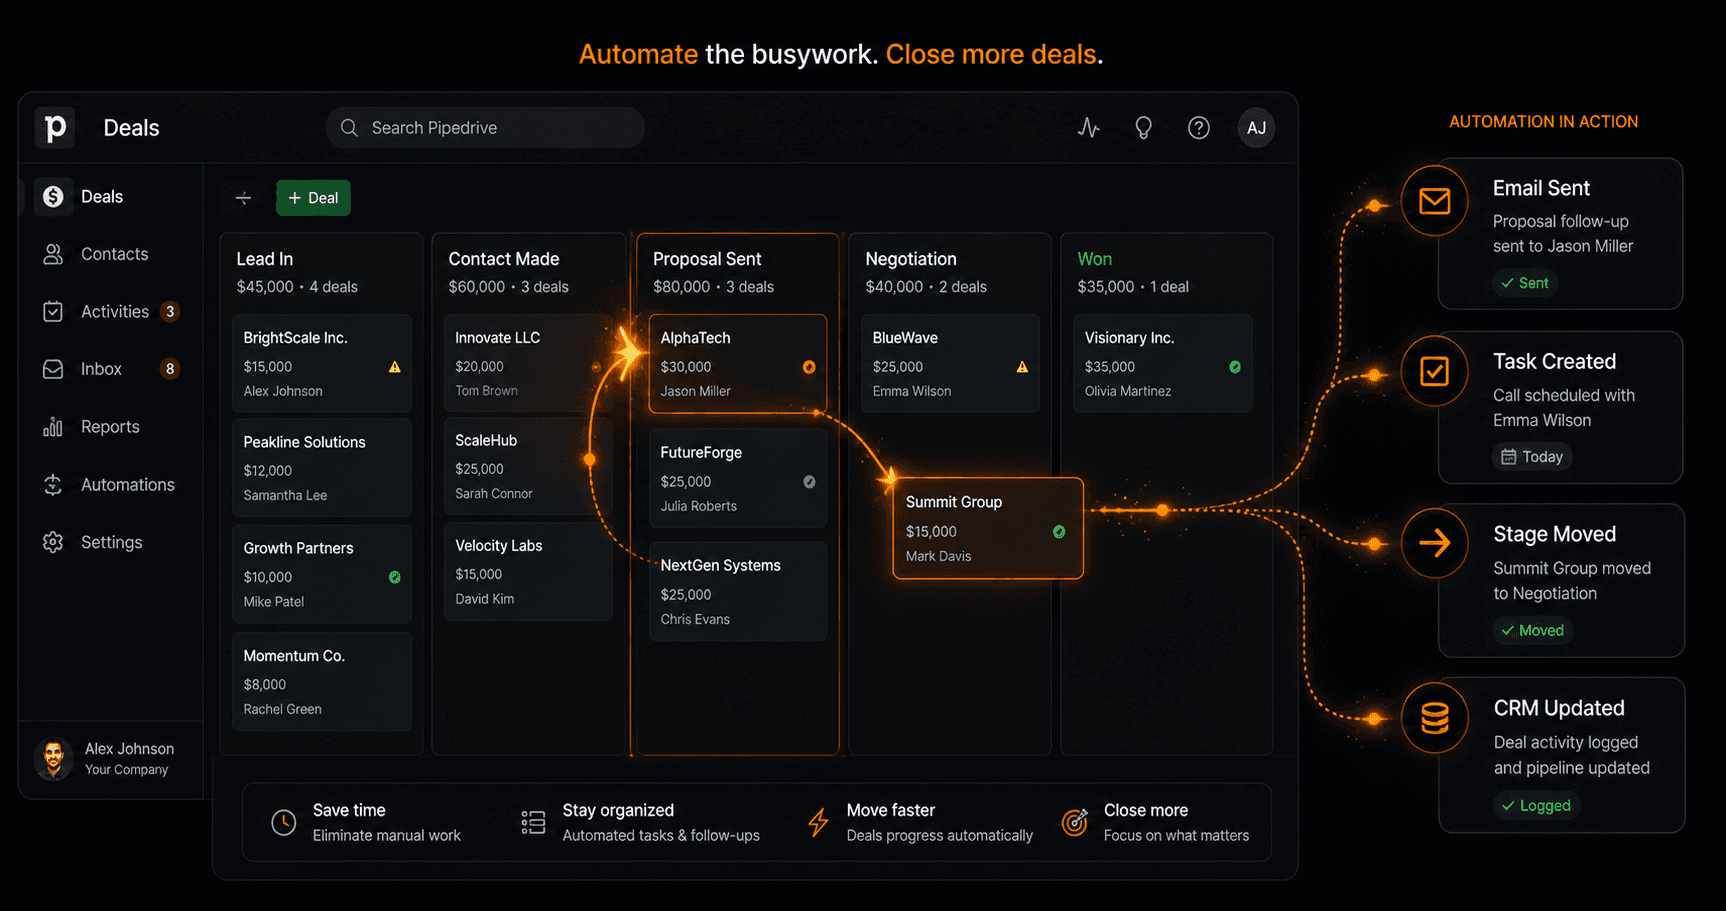Click the Stay organized list icon
Image resolution: width=1726 pixels, height=911 pixels.
pos(533,823)
